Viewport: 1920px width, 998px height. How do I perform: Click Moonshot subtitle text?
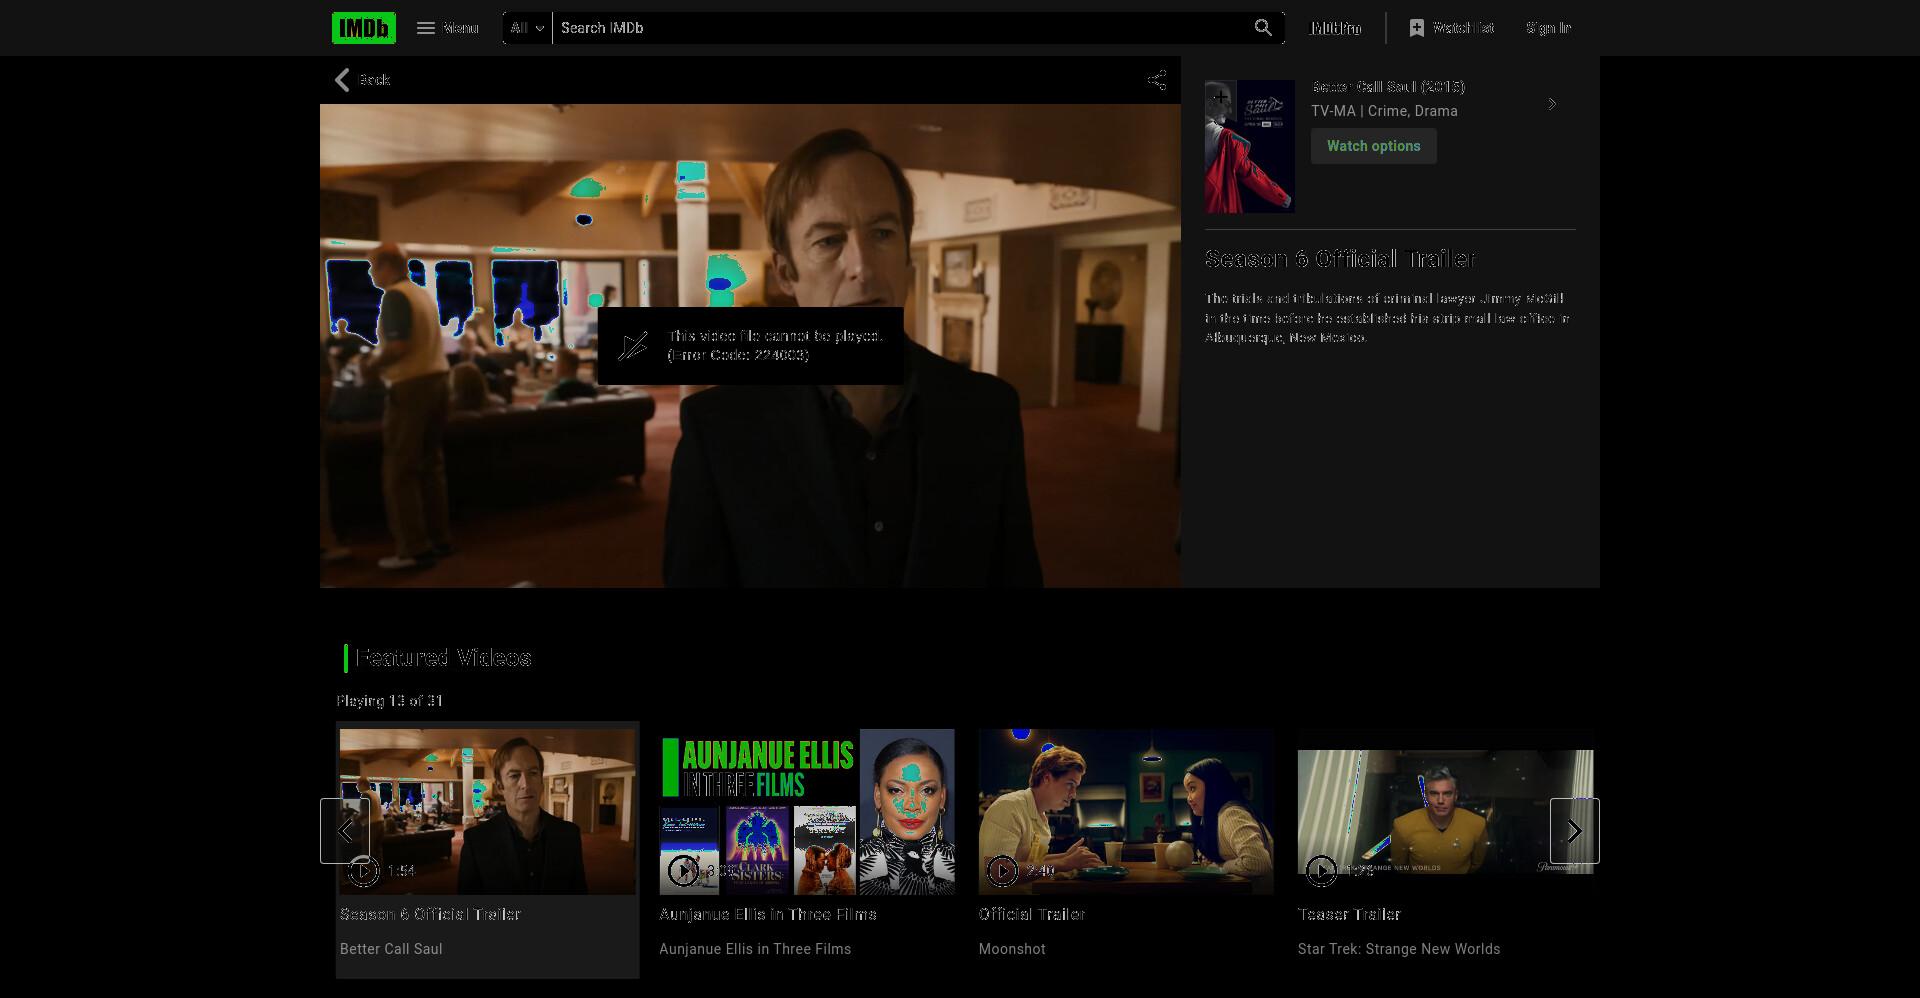(1012, 949)
